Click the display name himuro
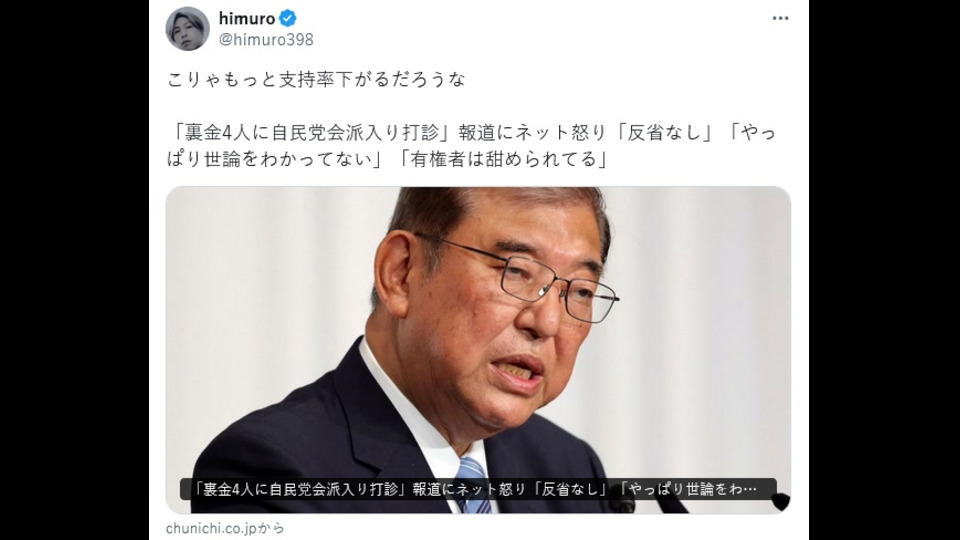 [x=247, y=18]
